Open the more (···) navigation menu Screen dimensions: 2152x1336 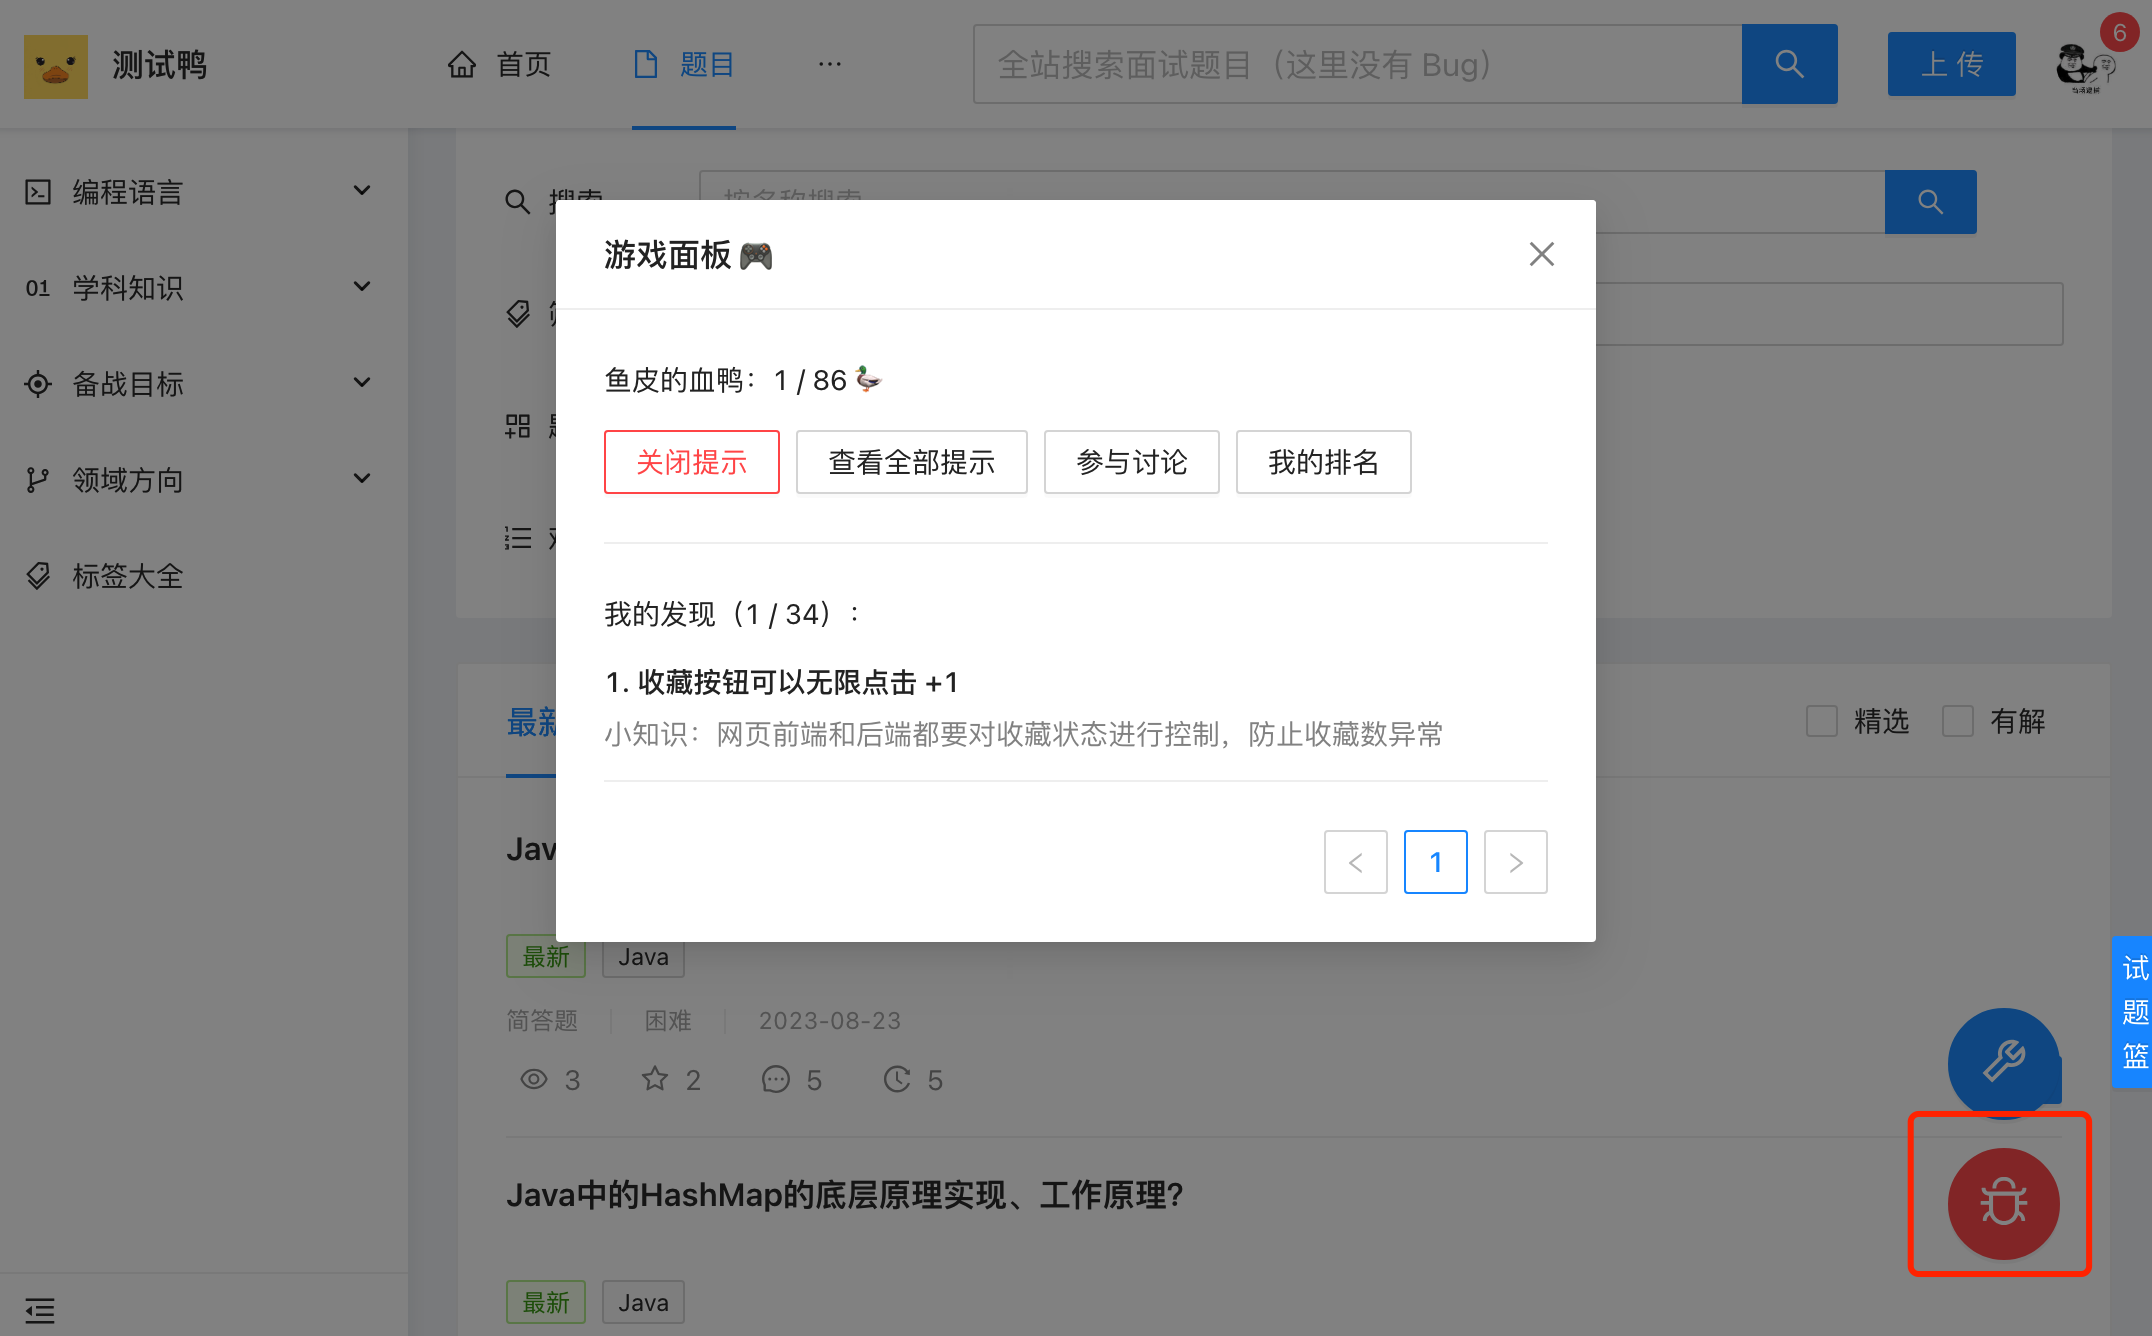[829, 65]
